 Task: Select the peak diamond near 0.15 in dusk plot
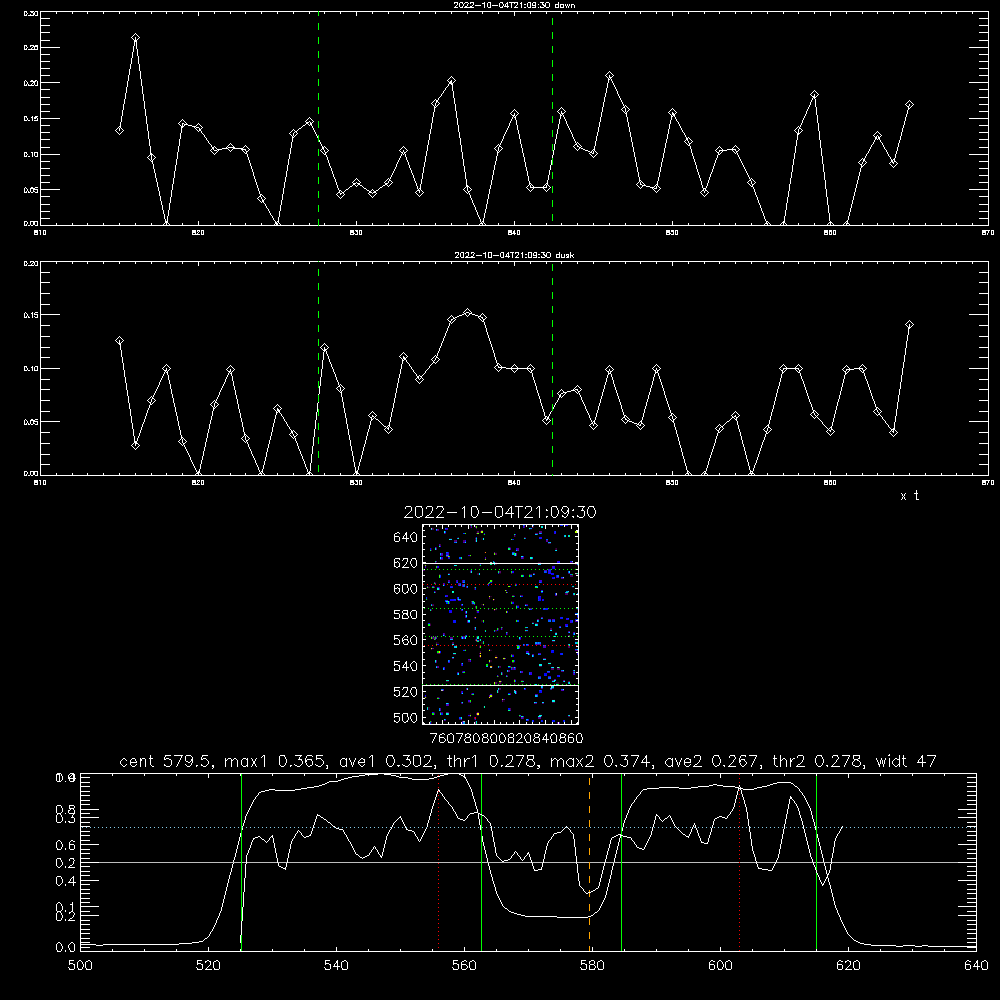pyautogui.click(x=467, y=312)
